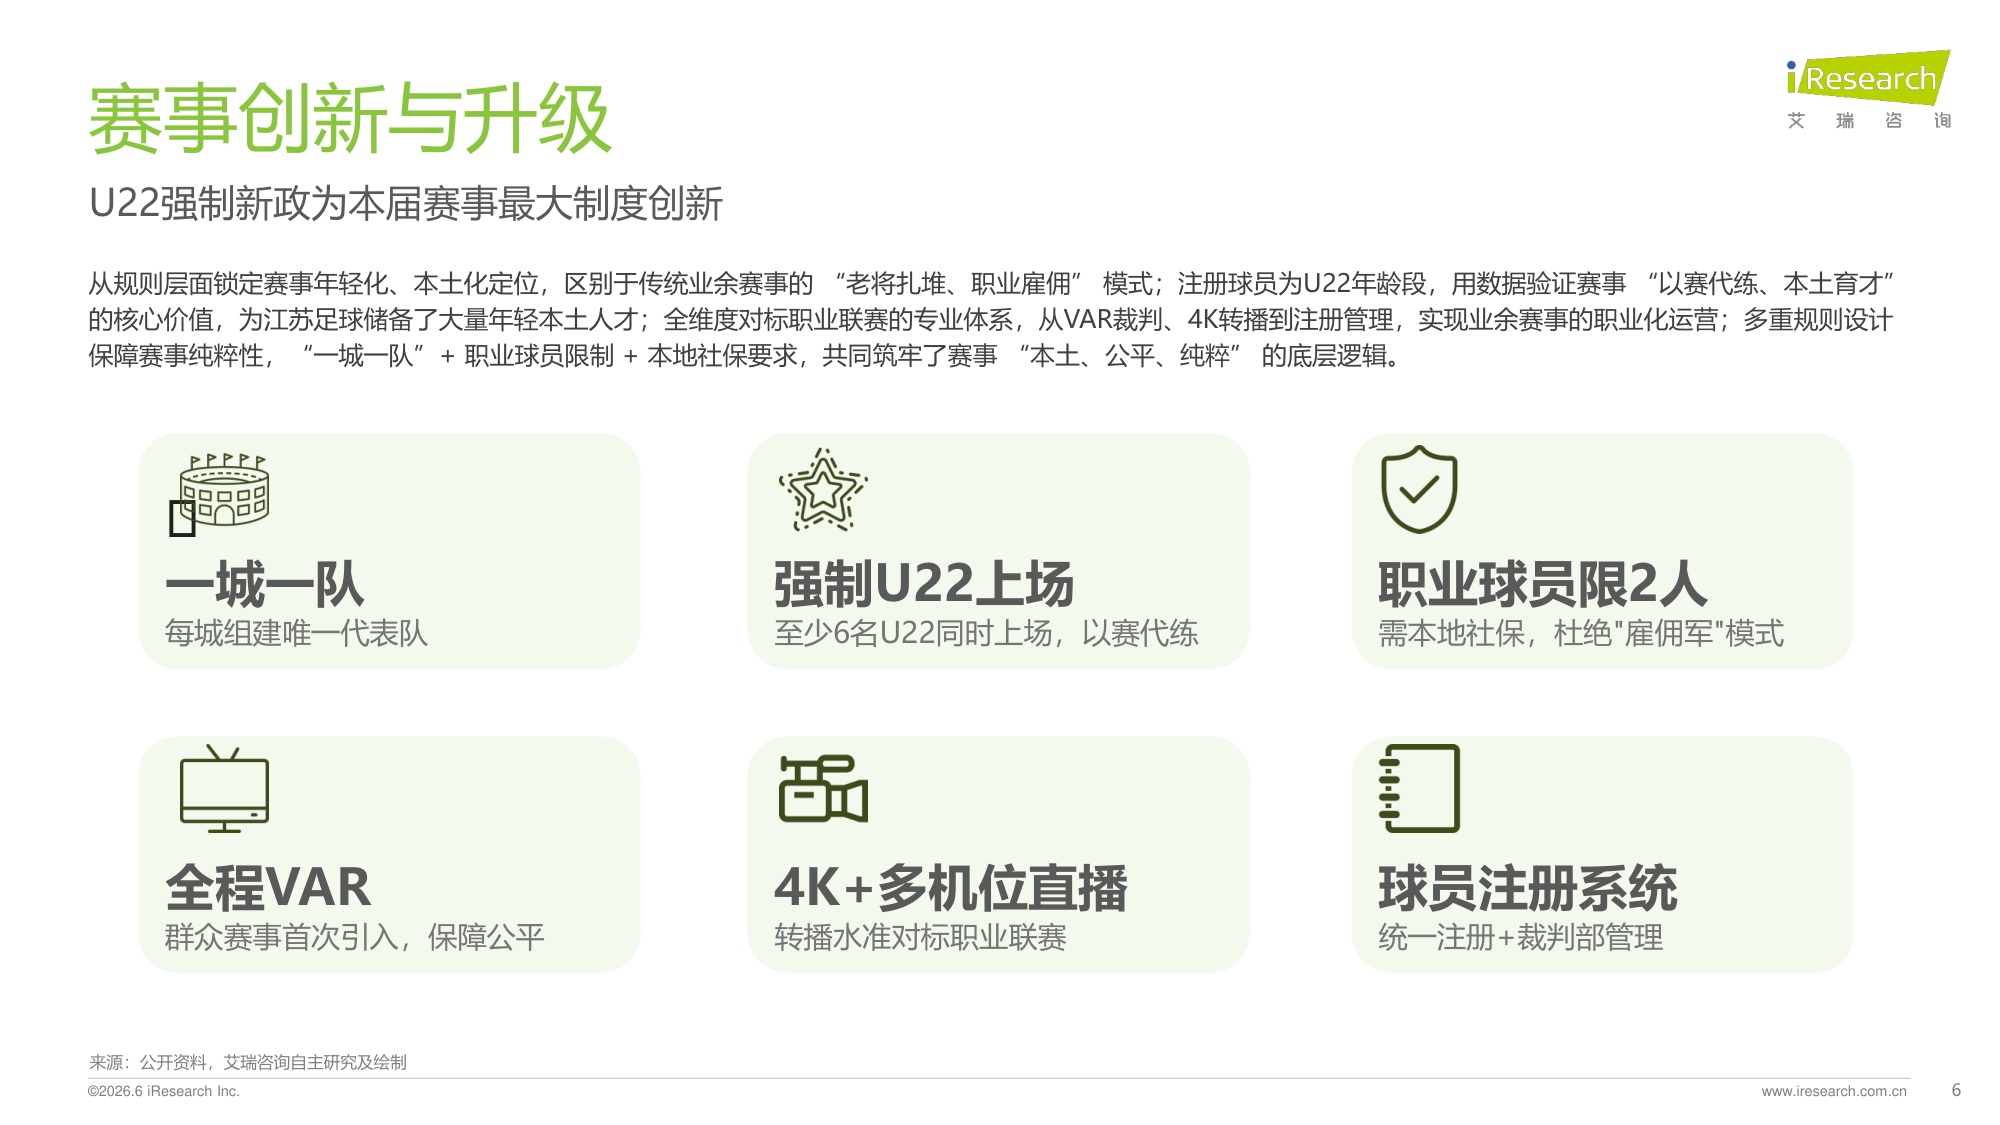
Task: Click the notebook icon above 球员注册系统
Action: tap(1419, 788)
